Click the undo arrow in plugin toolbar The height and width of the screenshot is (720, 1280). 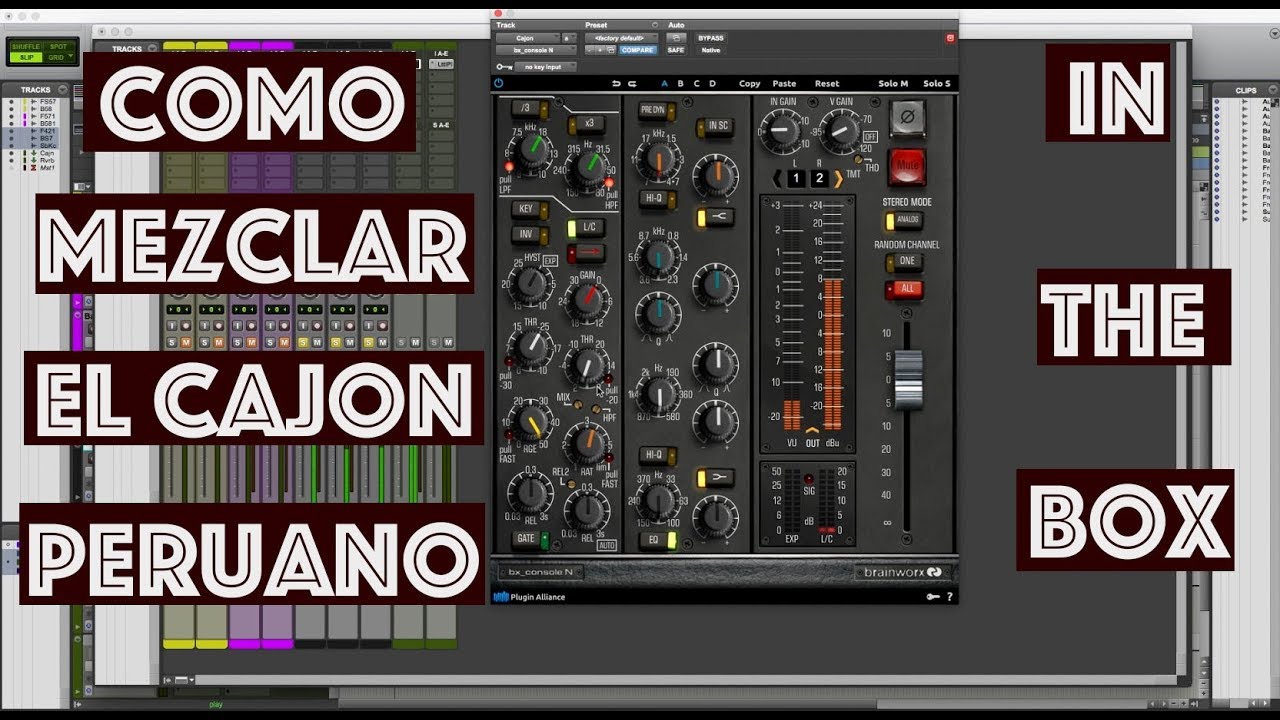point(617,83)
